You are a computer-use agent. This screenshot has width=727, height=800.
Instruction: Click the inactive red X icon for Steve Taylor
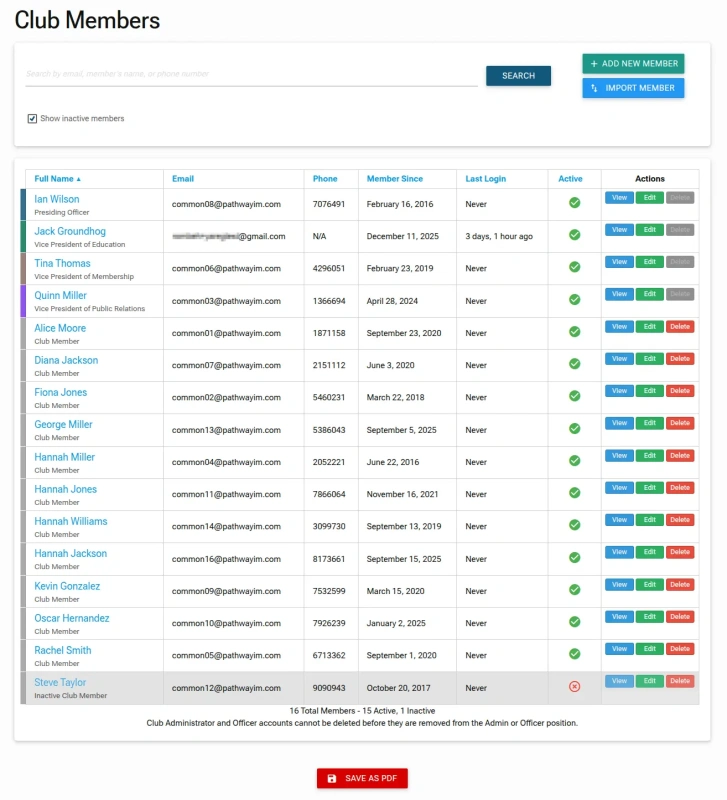[574, 687]
